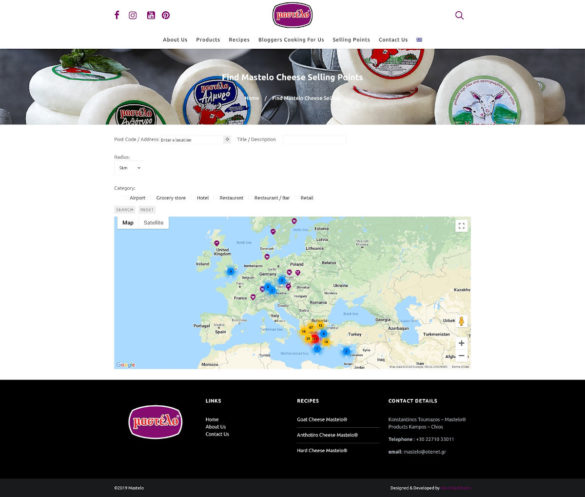Click the Post Code / Address input field

tap(188, 140)
